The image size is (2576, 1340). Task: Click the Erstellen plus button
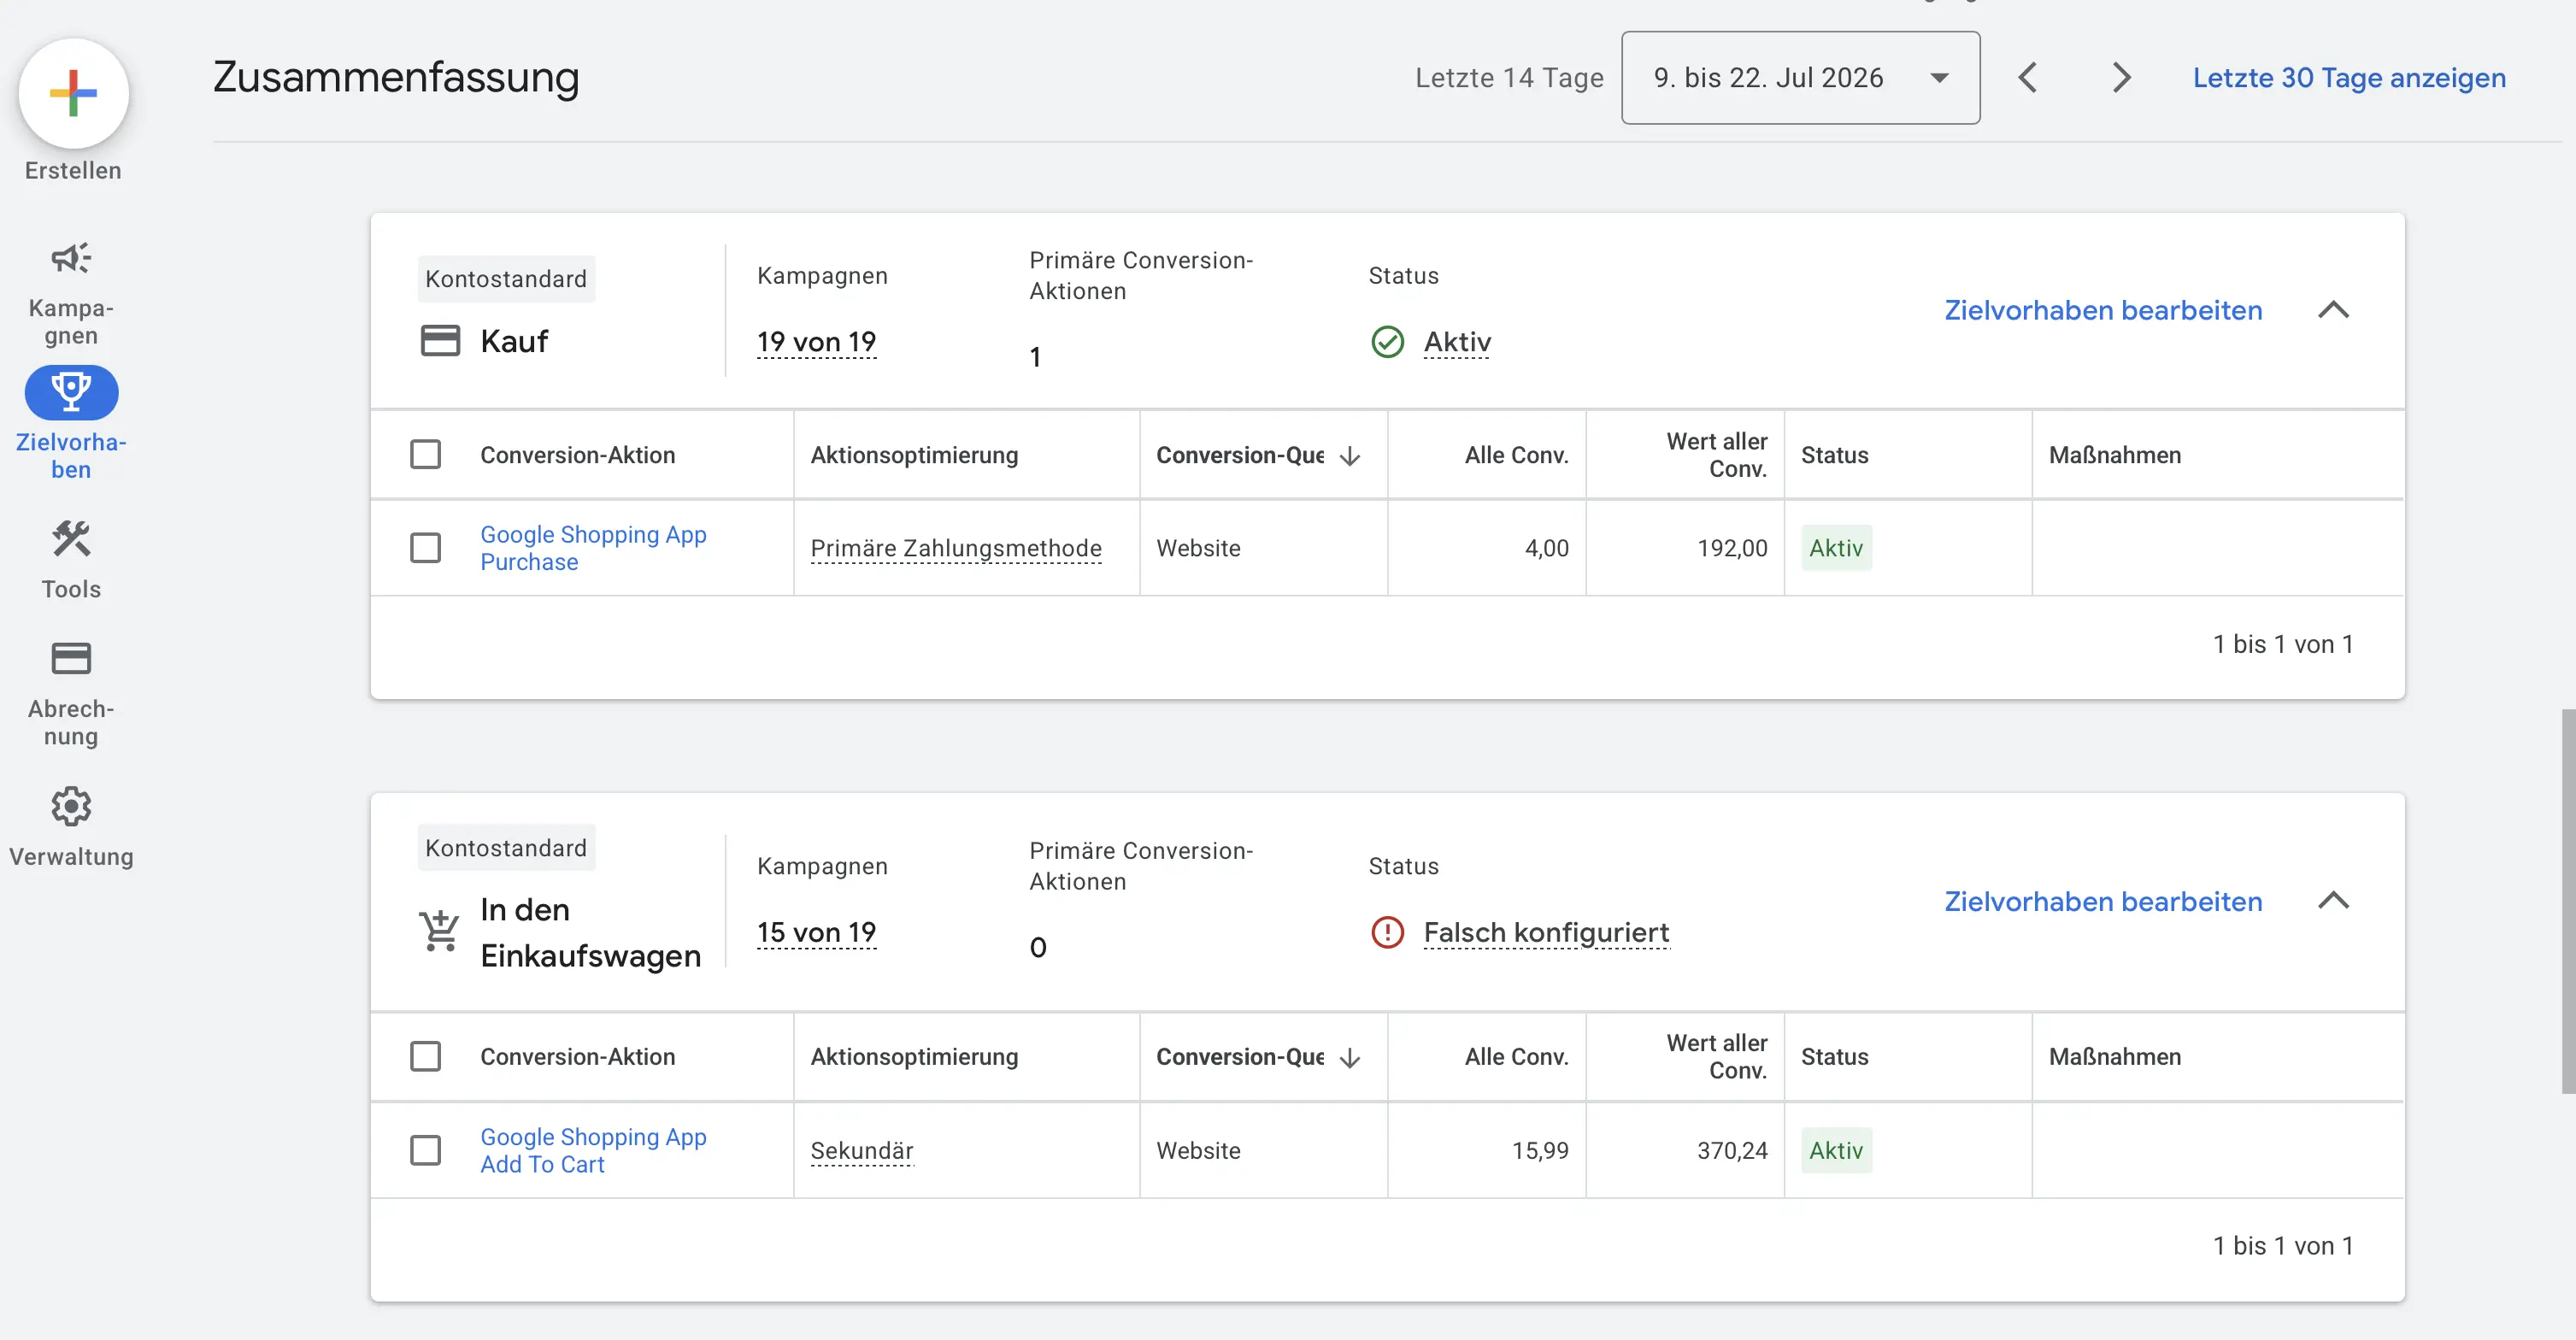73,93
